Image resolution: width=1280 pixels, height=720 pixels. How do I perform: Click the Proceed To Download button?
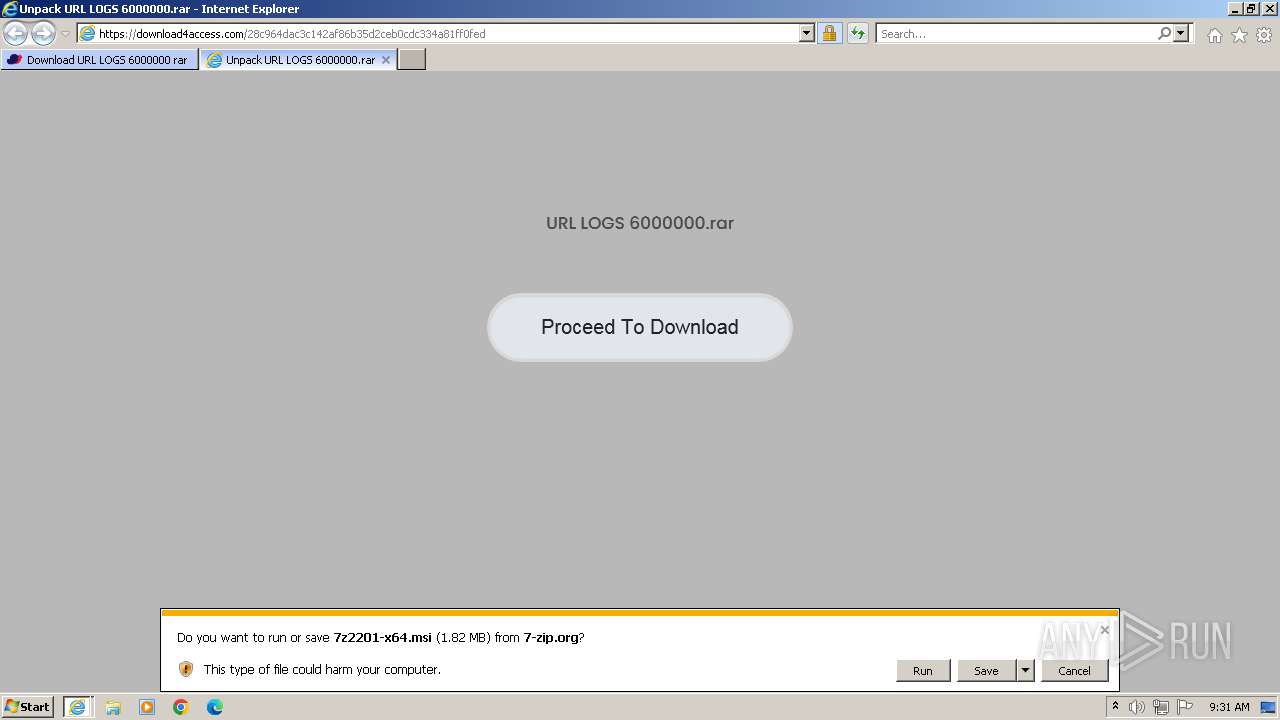(x=640, y=327)
